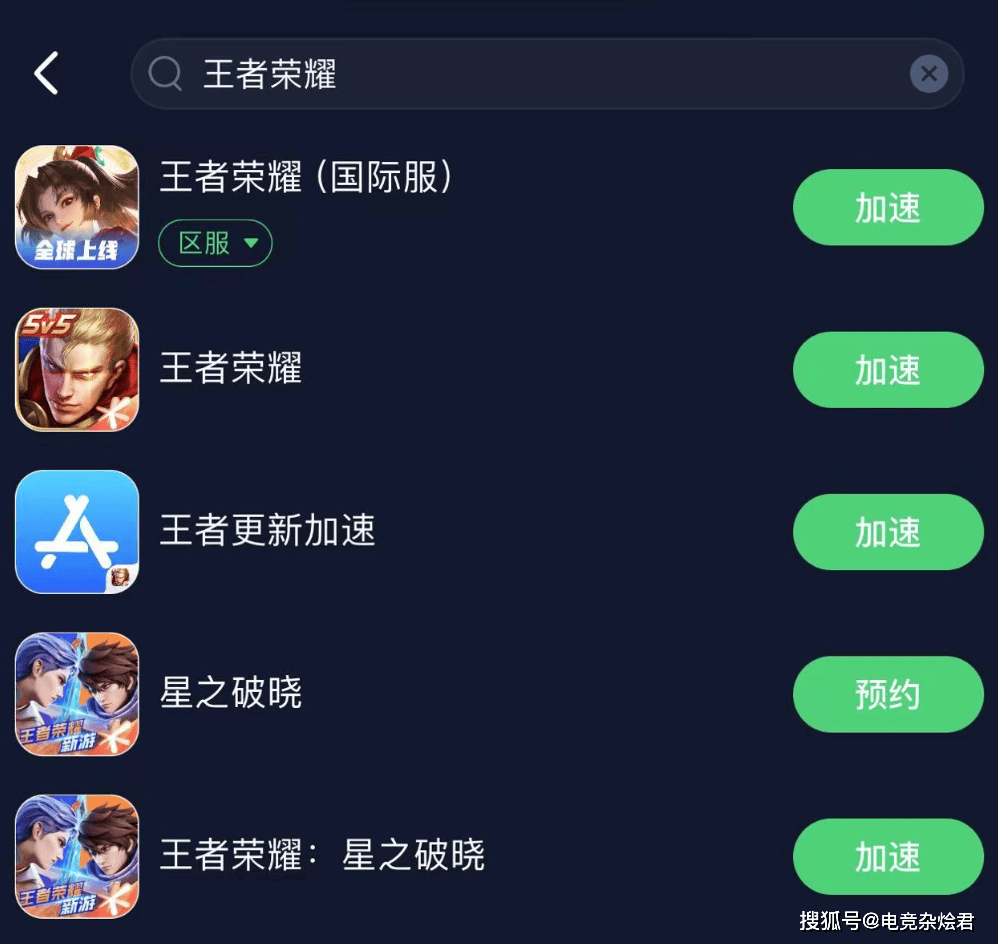Image resolution: width=998 pixels, height=944 pixels.
Task: Expand the 区服 server dropdown
Action: (x=215, y=243)
